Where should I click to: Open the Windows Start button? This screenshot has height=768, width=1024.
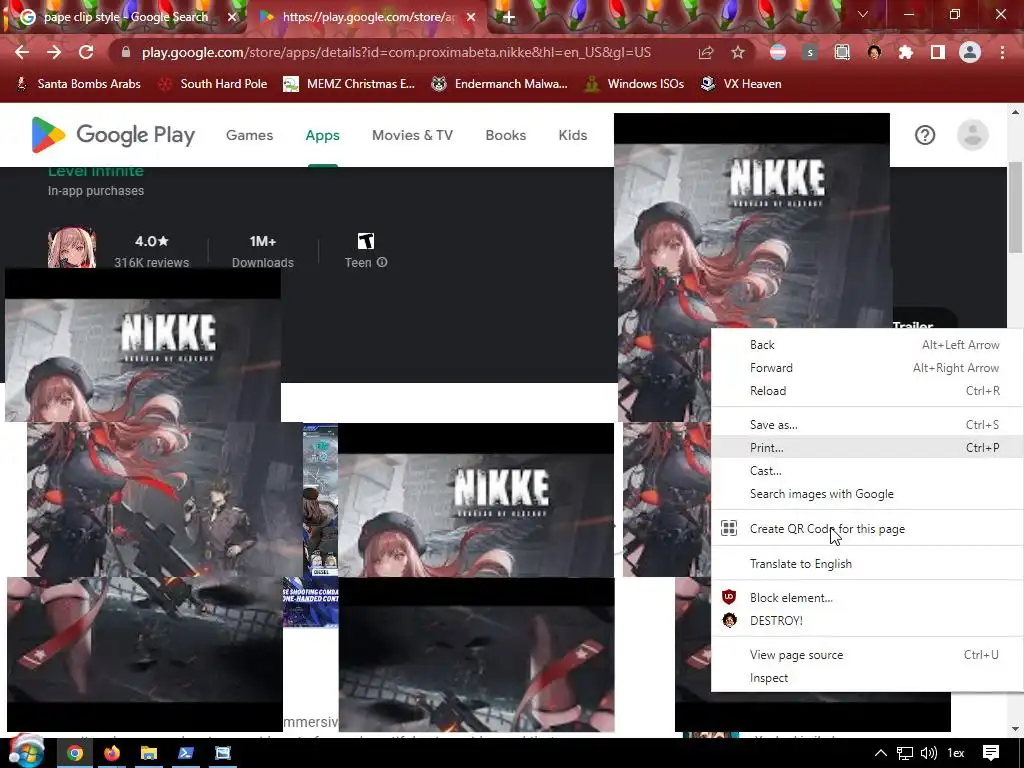point(25,752)
